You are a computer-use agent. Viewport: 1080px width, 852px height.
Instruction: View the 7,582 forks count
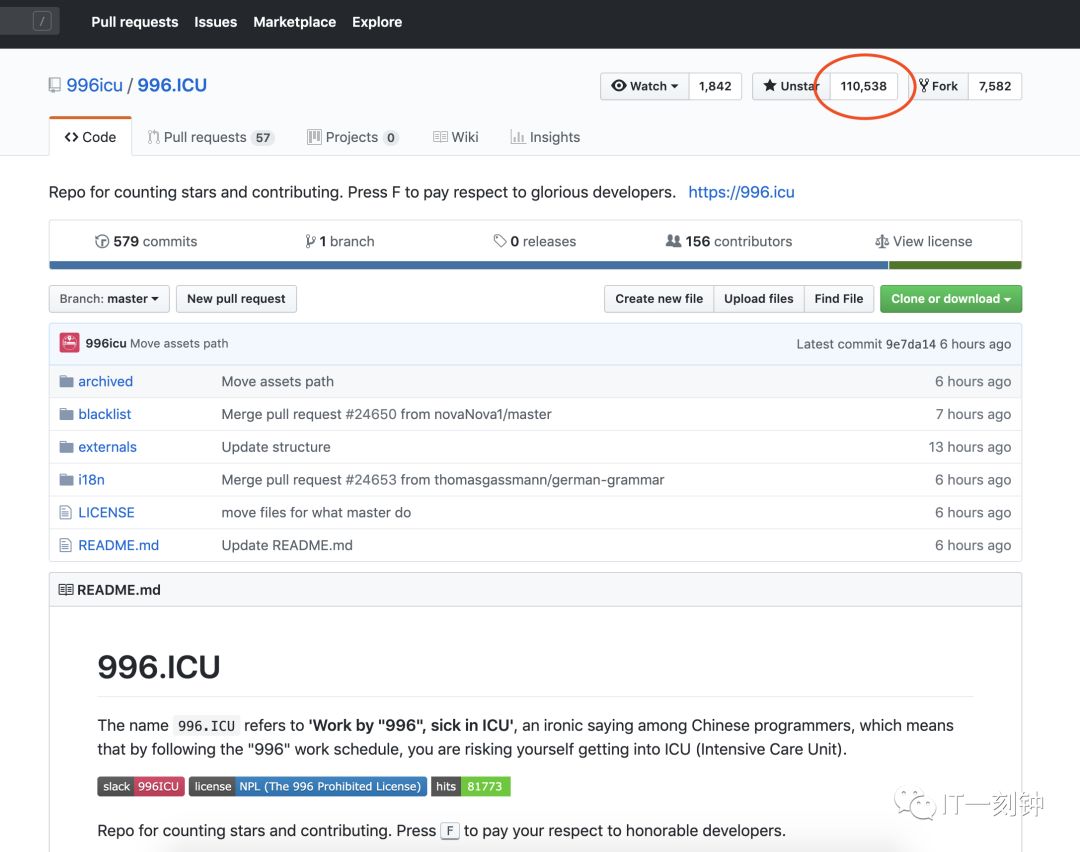pyautogui.click(x=995, y=86)
